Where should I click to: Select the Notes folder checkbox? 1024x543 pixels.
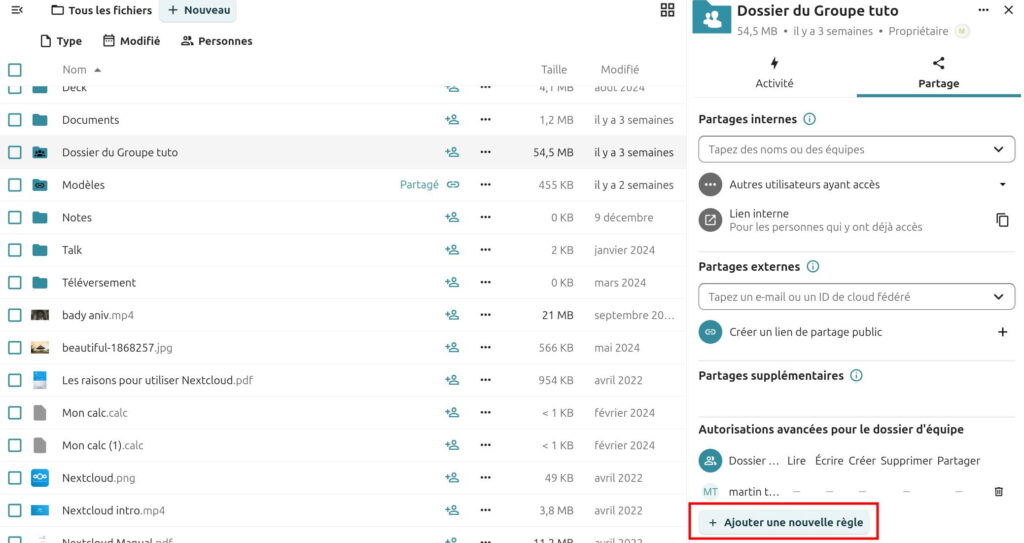[x=15, y=218]
